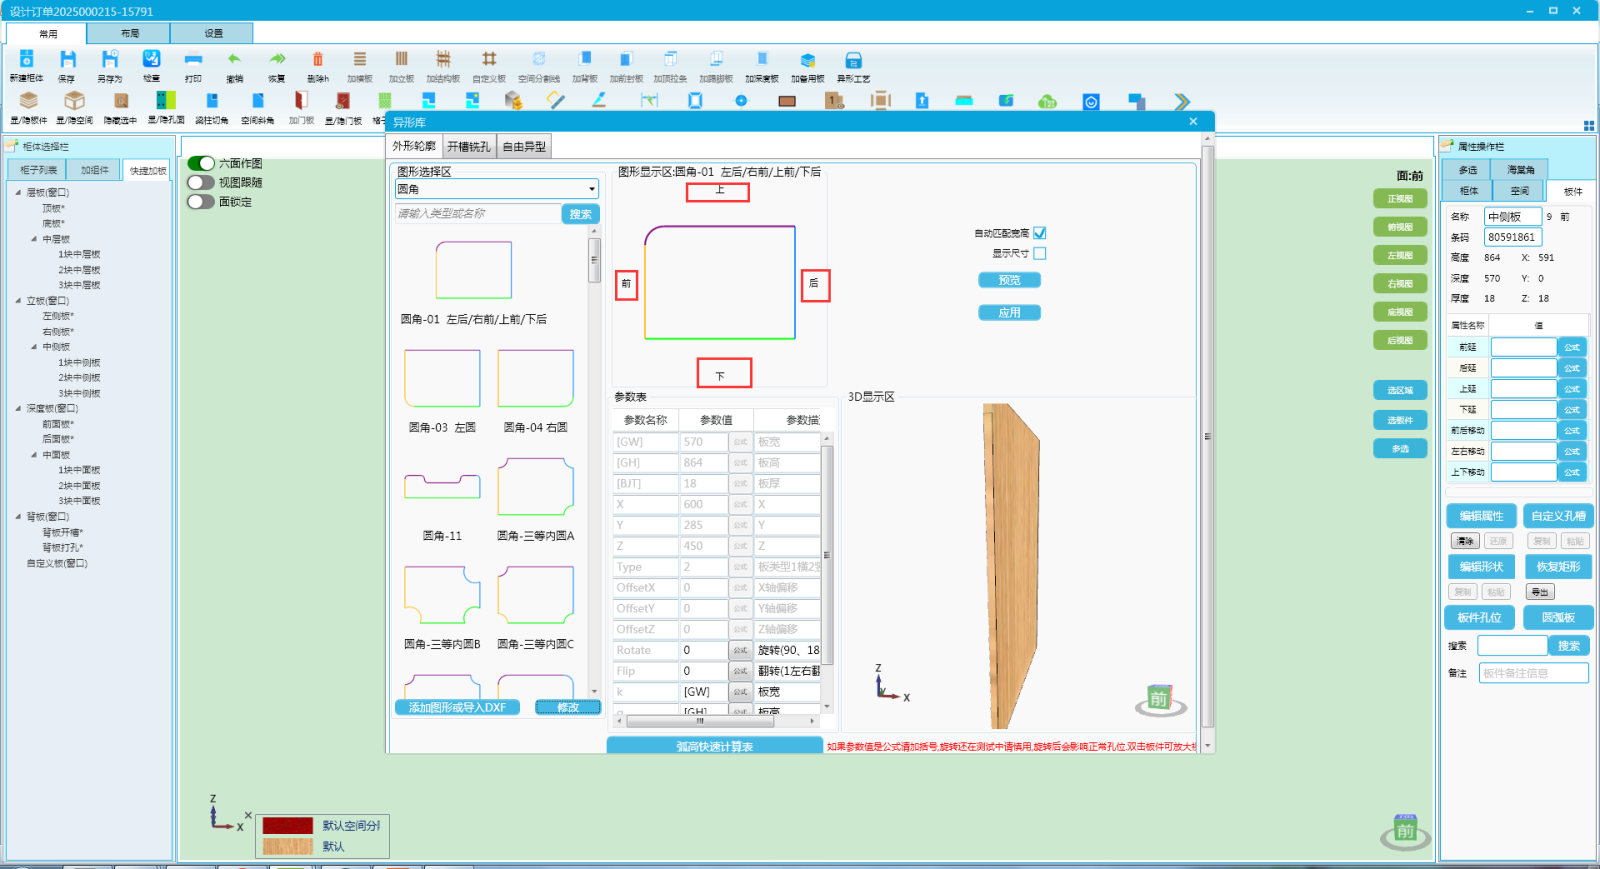This screenshot has height=869, width=1600.
Task: Click the 显/隐空间 toolbar icon
Action: pyautogui.click(x=74, y=102)
